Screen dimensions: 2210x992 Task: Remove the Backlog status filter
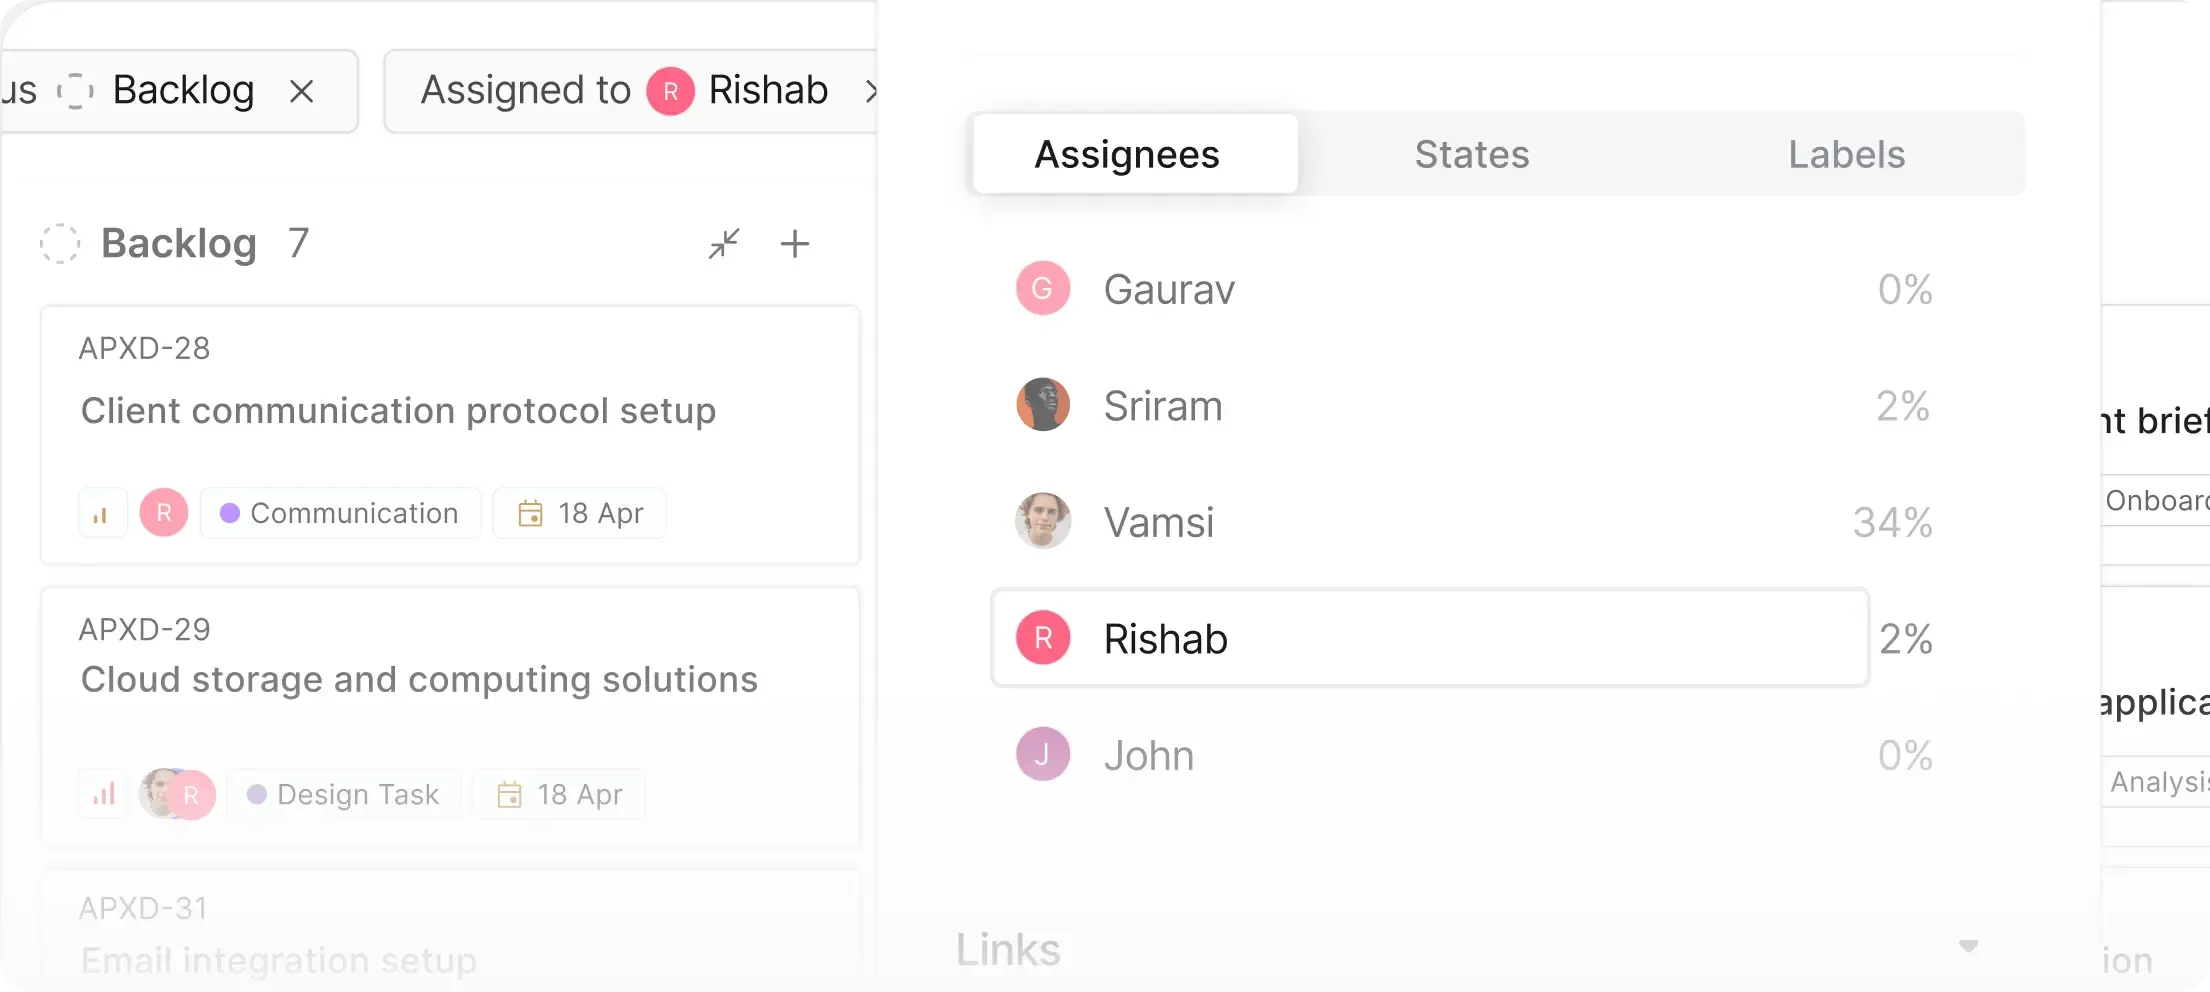302,90
